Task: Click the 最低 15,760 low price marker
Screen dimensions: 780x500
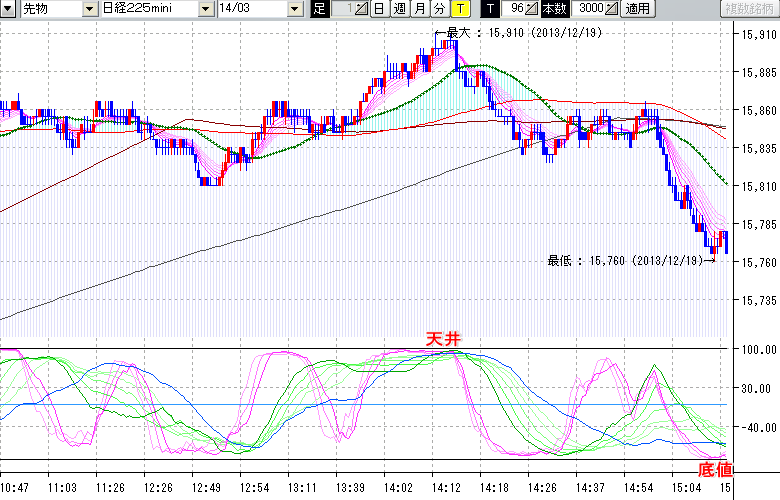Action: (627, 261)
